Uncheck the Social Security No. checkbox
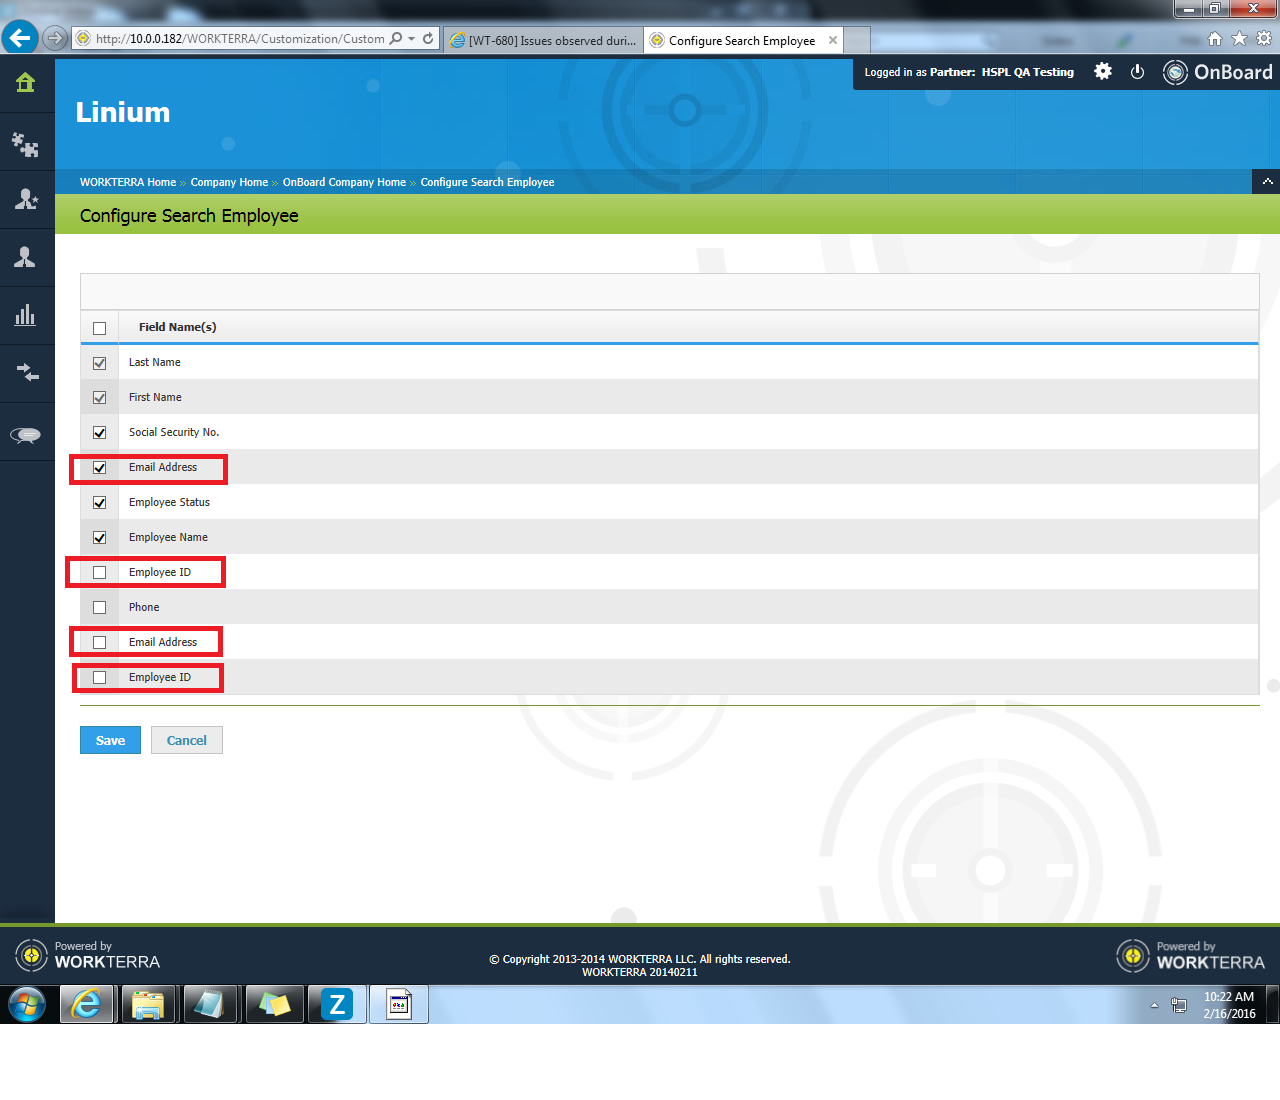Viewport: 1280px width, 1100px height. (x=100, y=433)
